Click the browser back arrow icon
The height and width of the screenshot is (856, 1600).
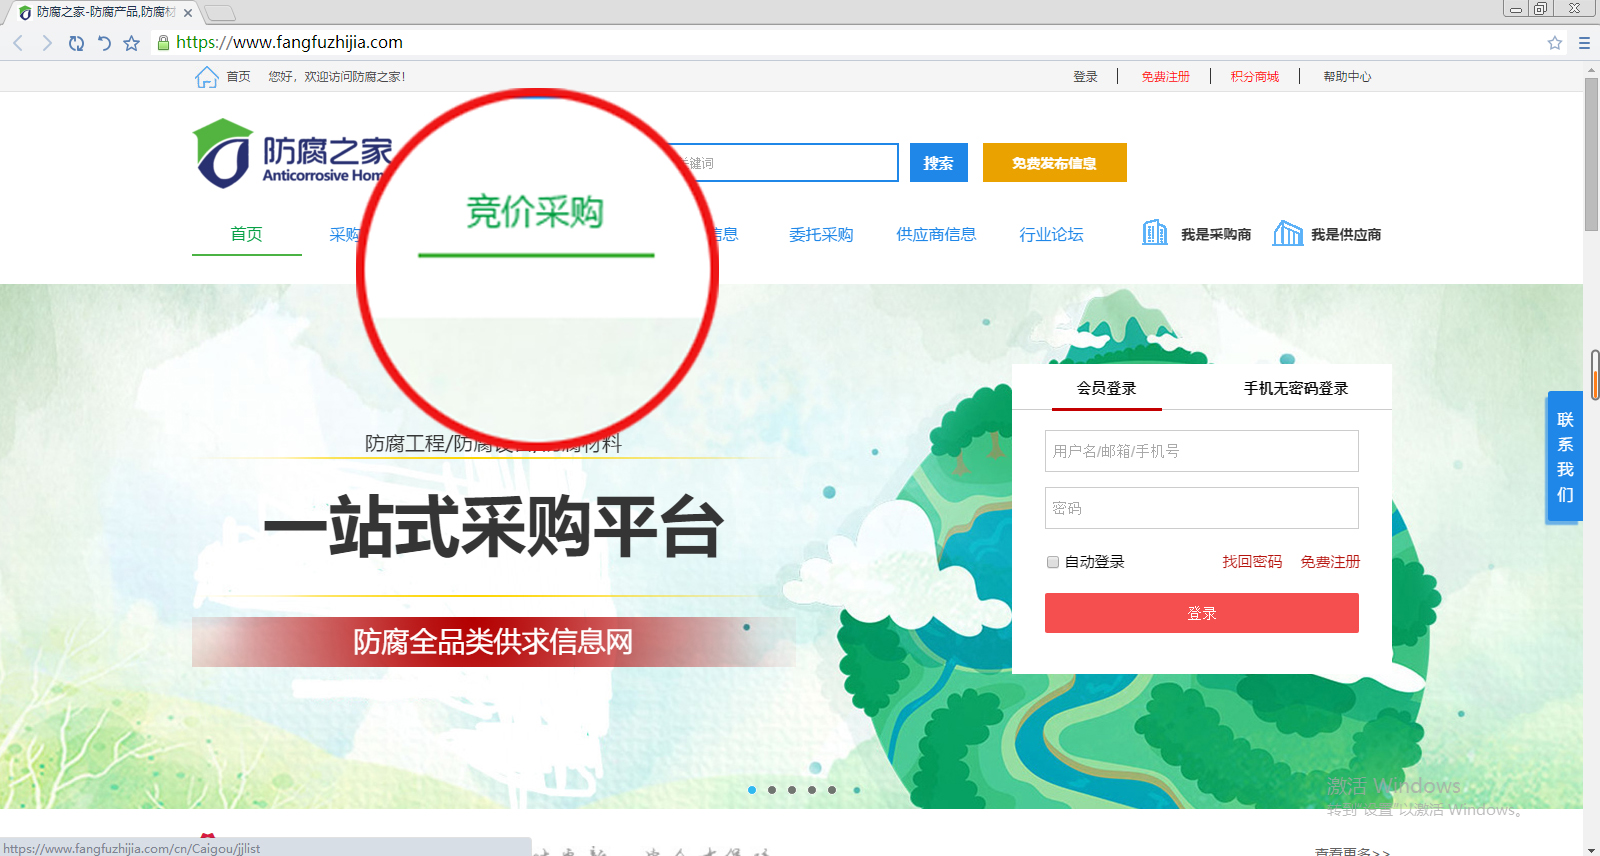tap(18, 43)
